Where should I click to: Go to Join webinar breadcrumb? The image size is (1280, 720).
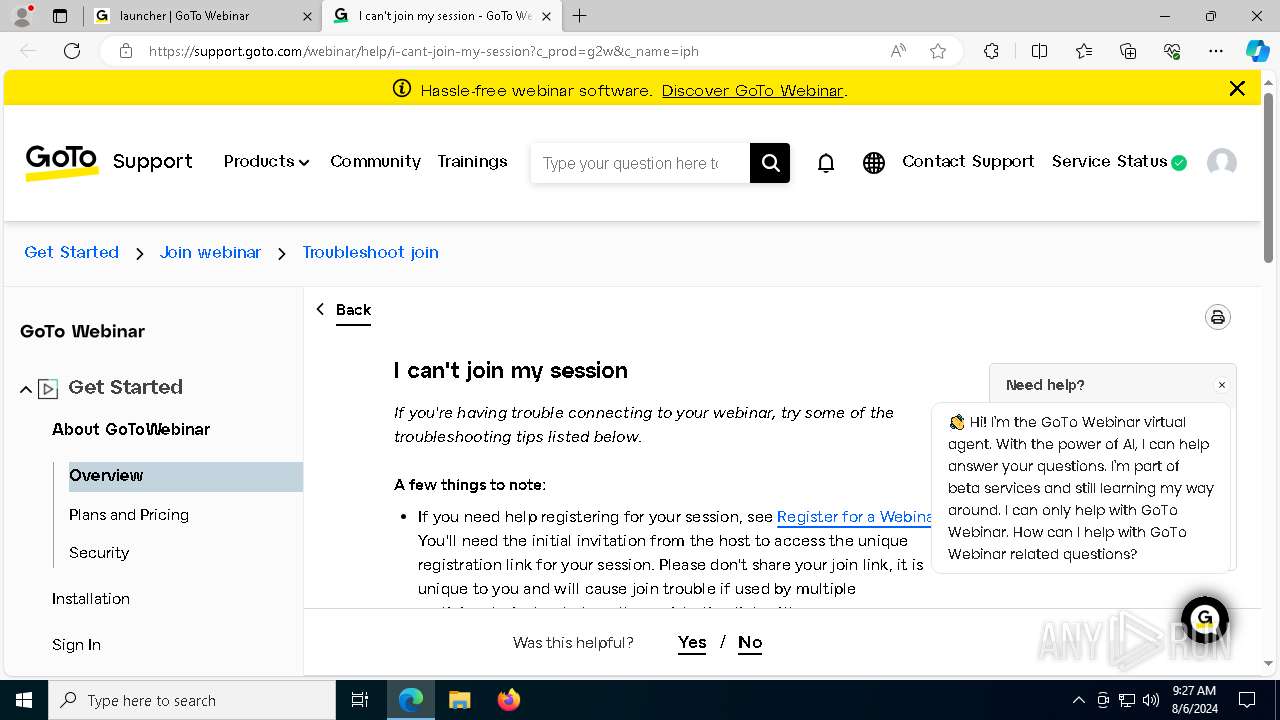click(210, 252)
